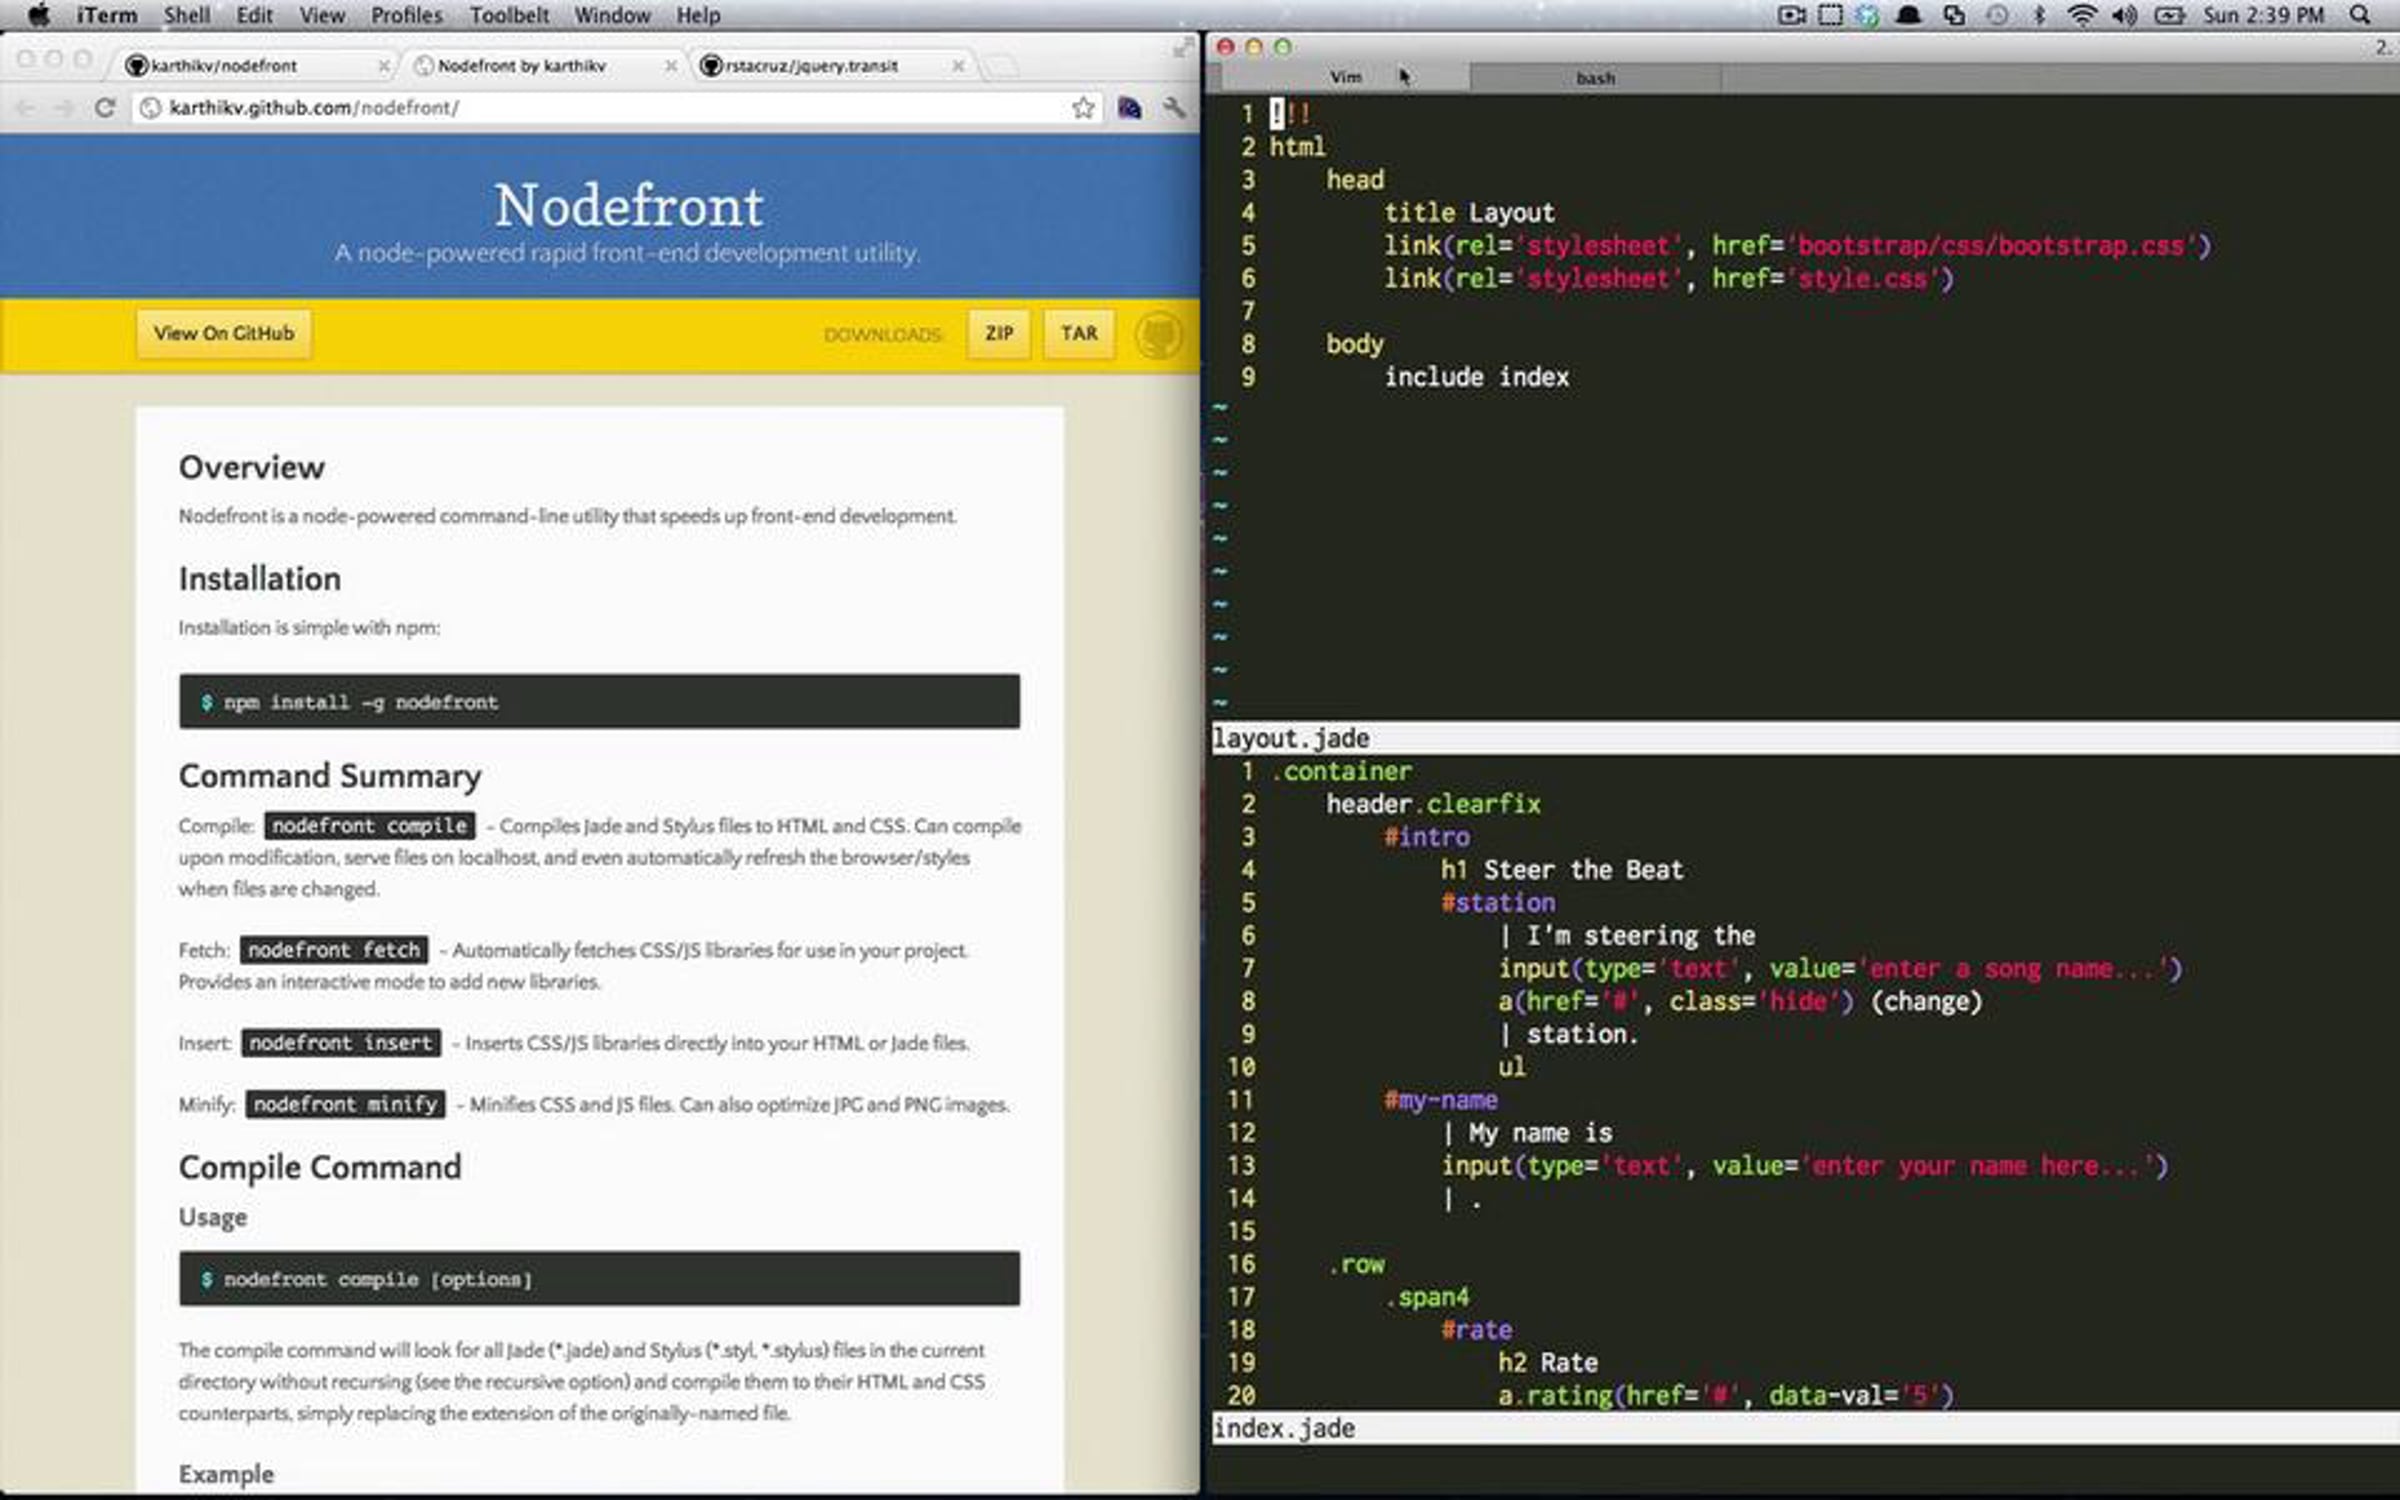Image resolution: width=2400 pixels, height=1500 pixels.
Task: Close the Nodefront by karthikv tab
Action: pyautogui.click(x=670, y=66)
